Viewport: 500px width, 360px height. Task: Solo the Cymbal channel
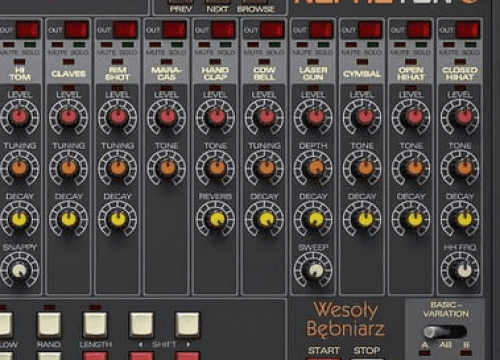[x=373, y=45]
